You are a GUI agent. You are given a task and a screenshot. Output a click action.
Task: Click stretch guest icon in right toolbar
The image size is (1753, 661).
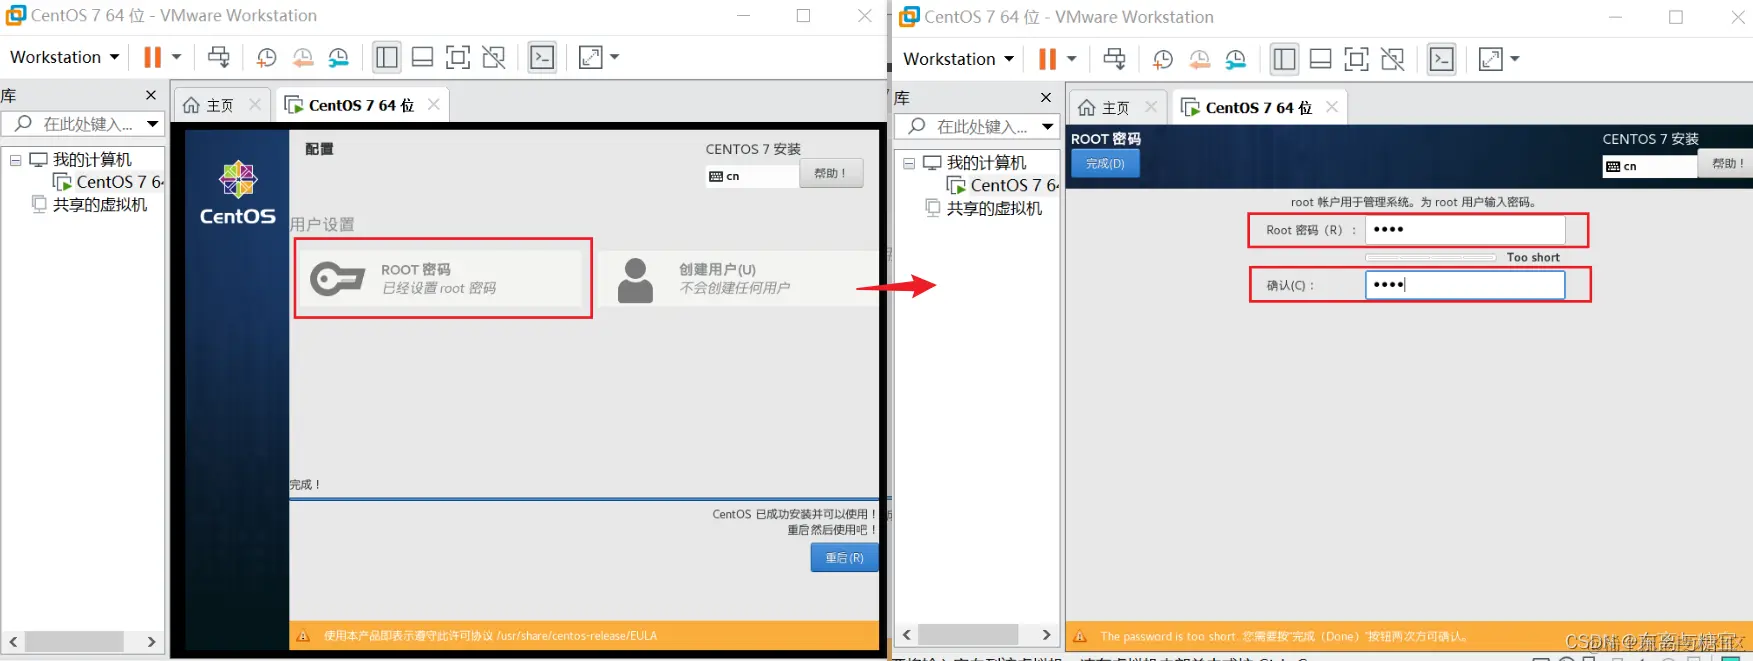tap(1490, 59)
